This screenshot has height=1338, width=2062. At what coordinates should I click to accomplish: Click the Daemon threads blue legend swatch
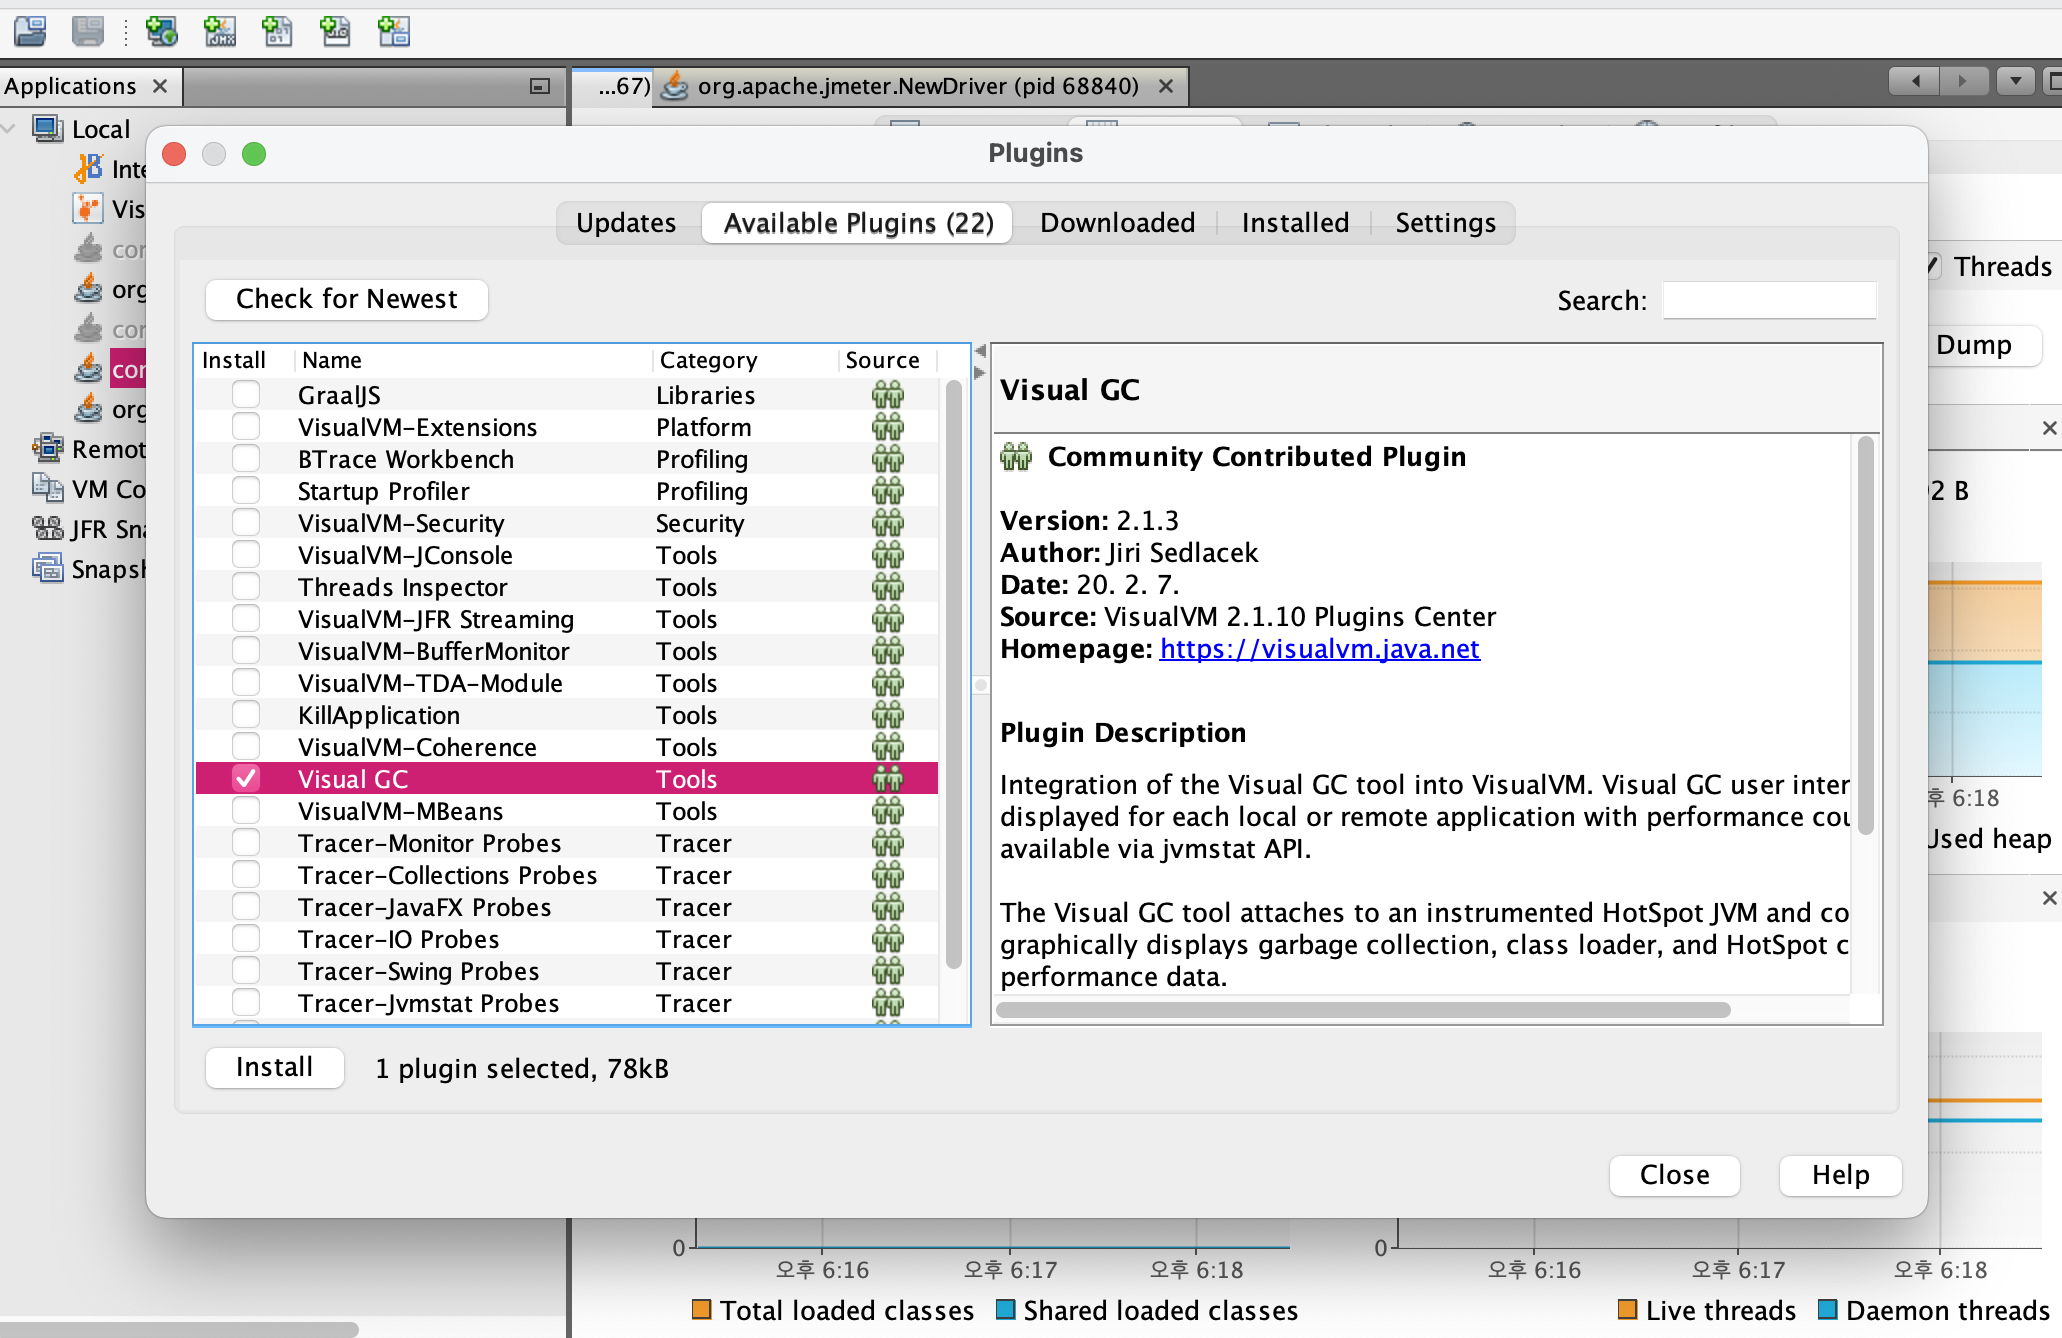pos(1827,1309)
